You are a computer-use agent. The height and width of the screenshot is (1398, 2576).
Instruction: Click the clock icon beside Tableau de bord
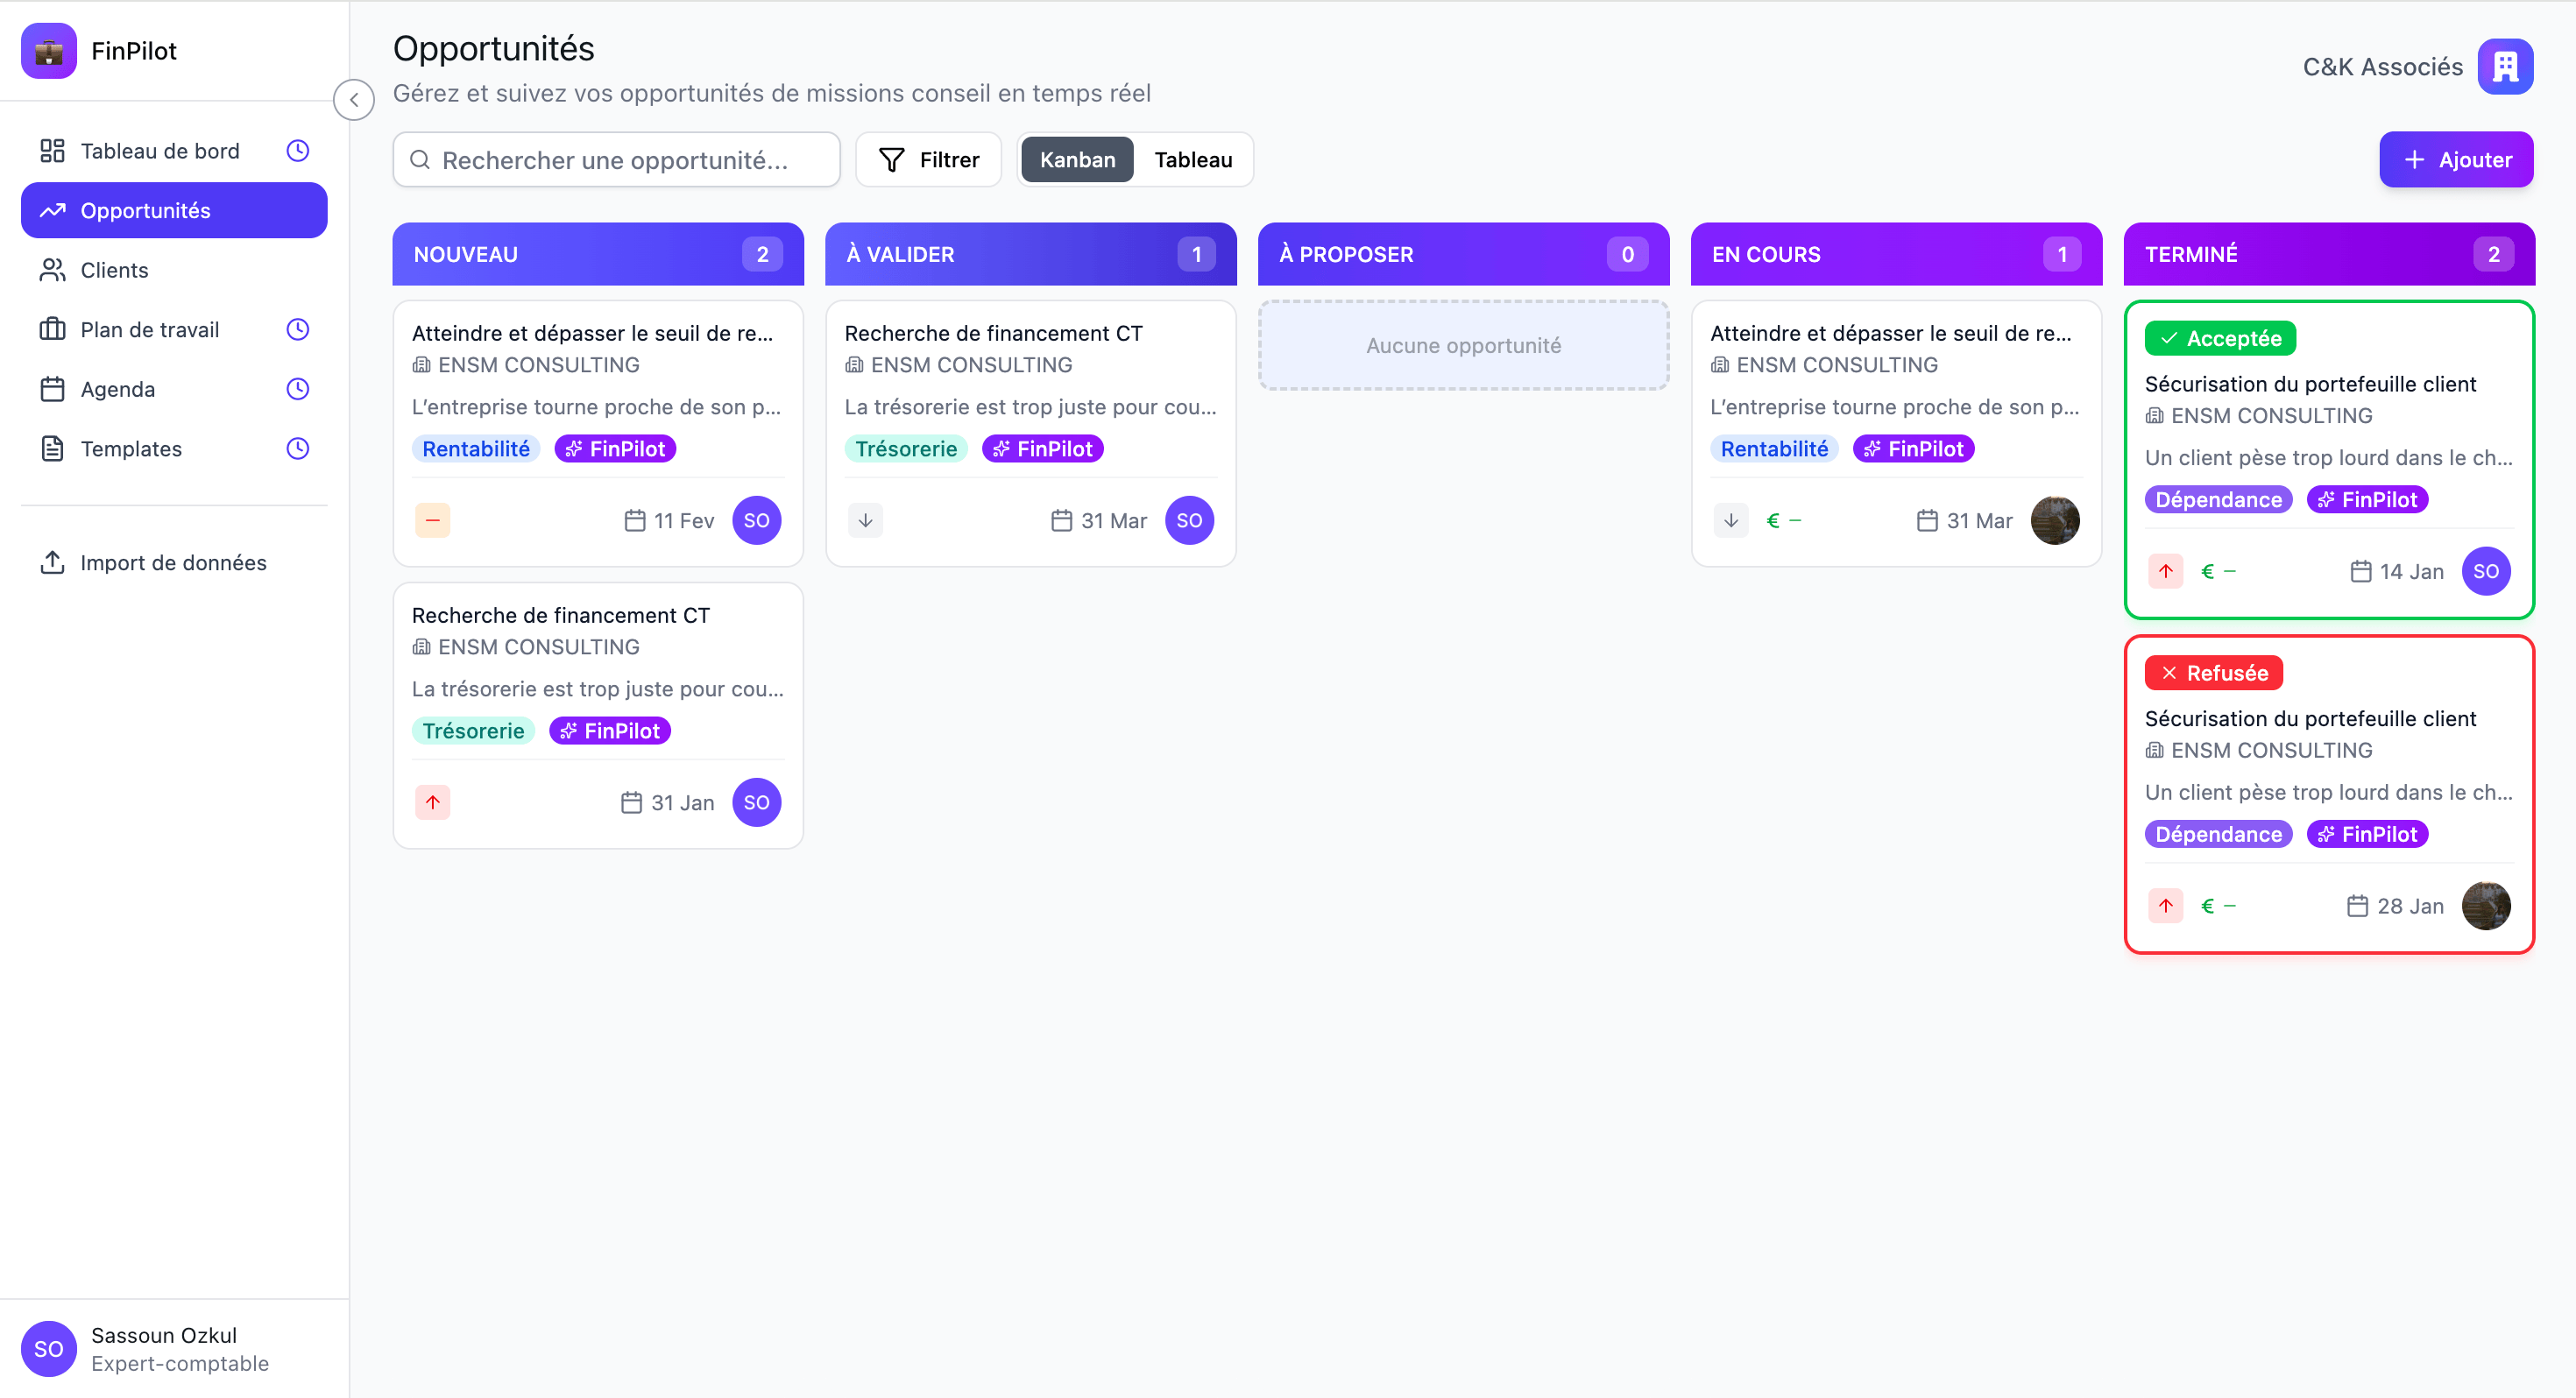[x=298, y=151]
